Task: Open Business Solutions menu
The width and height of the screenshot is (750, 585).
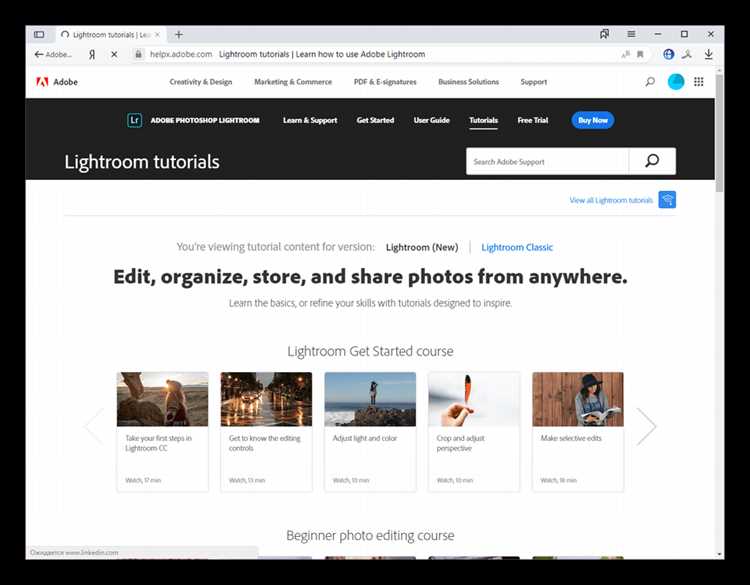Action: [x=469, y=82]
